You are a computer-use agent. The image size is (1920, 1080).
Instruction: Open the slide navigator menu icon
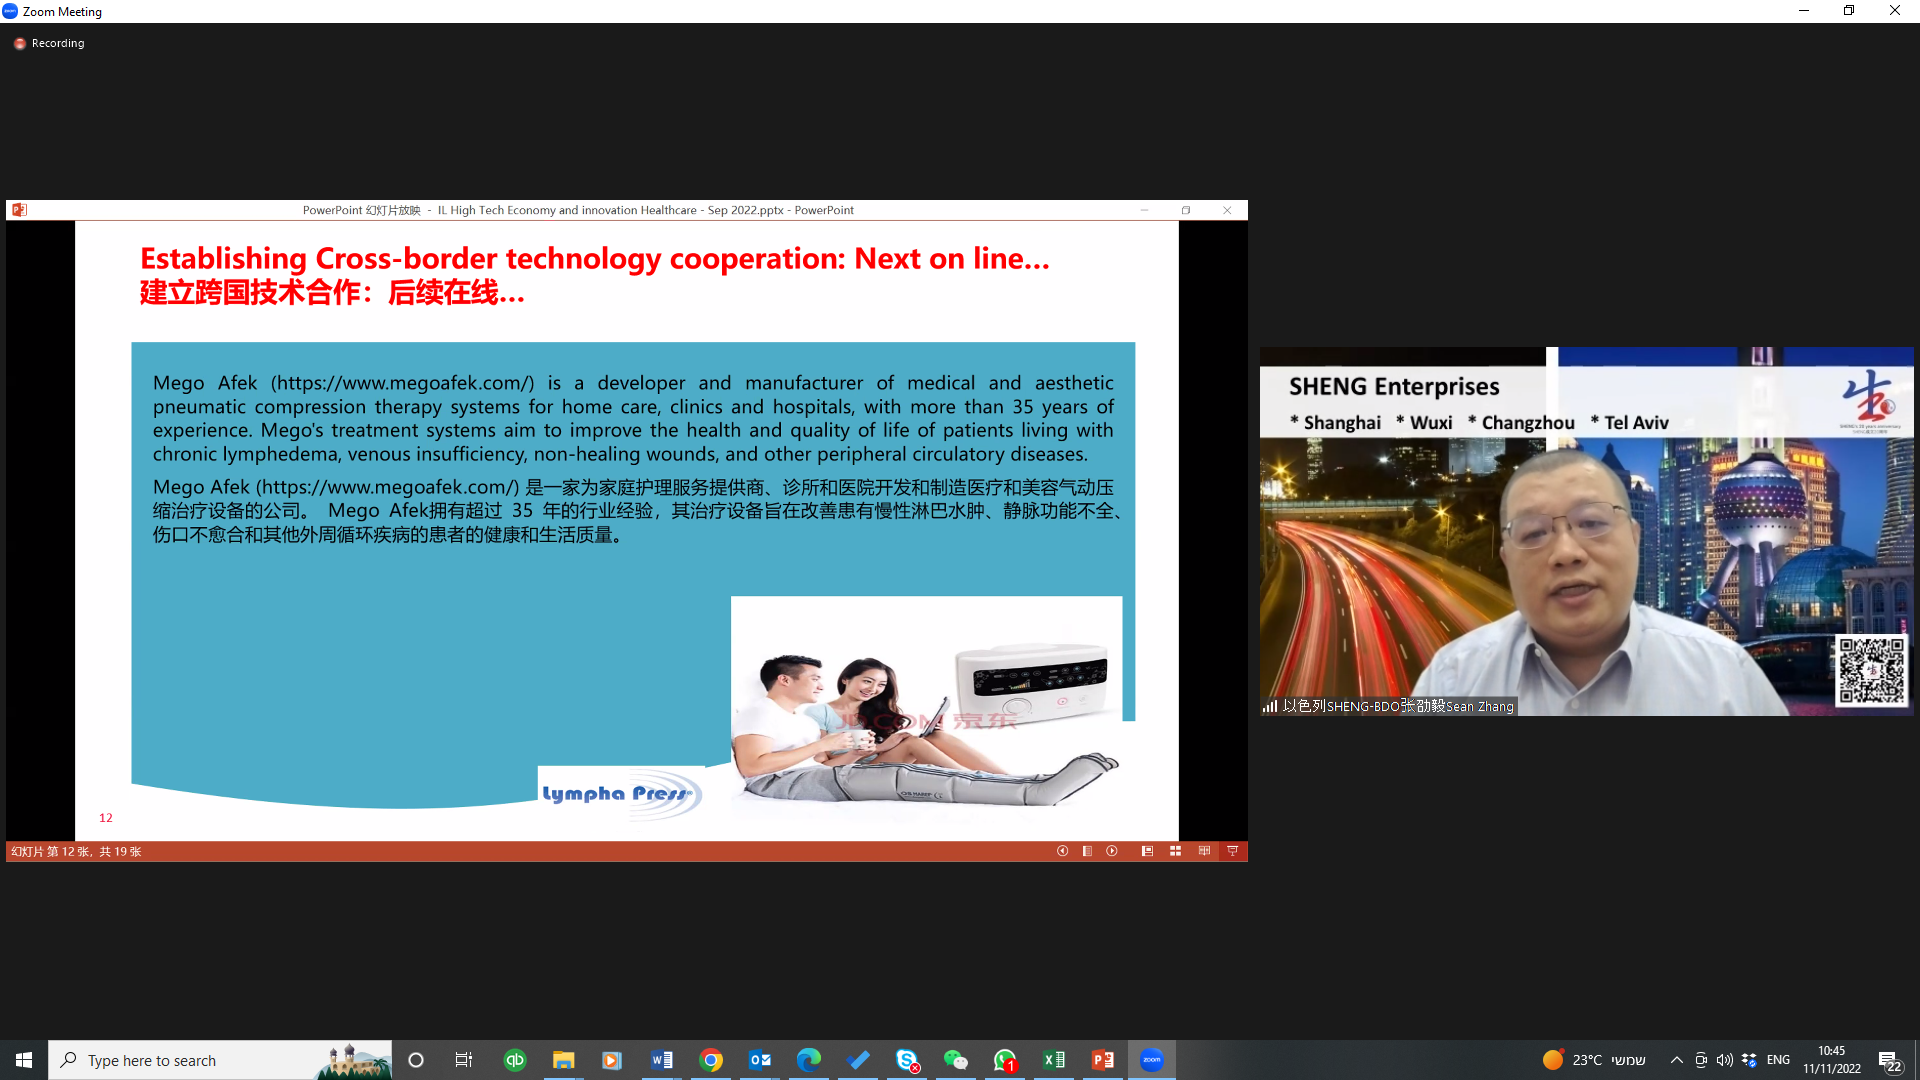tap(1087, 851)
